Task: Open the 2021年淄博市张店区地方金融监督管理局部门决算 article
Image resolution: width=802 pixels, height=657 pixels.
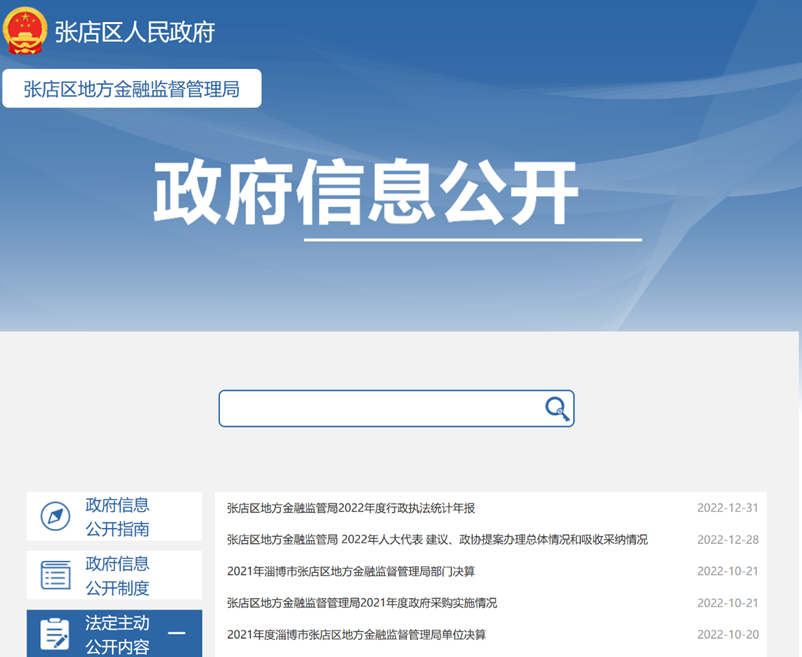Action: (x=350, y=571)
